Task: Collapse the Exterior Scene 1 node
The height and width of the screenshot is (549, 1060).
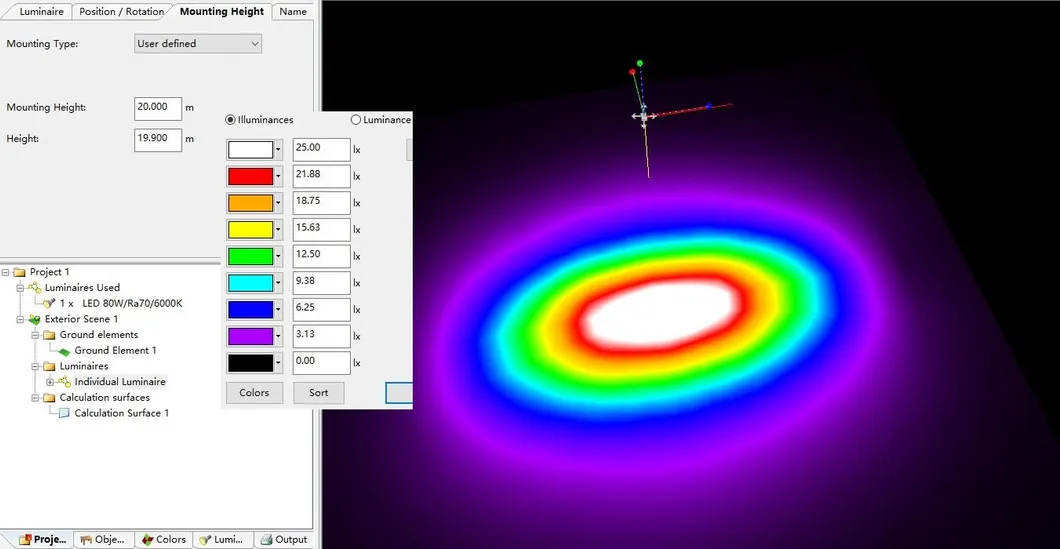Action: [20, 319]
